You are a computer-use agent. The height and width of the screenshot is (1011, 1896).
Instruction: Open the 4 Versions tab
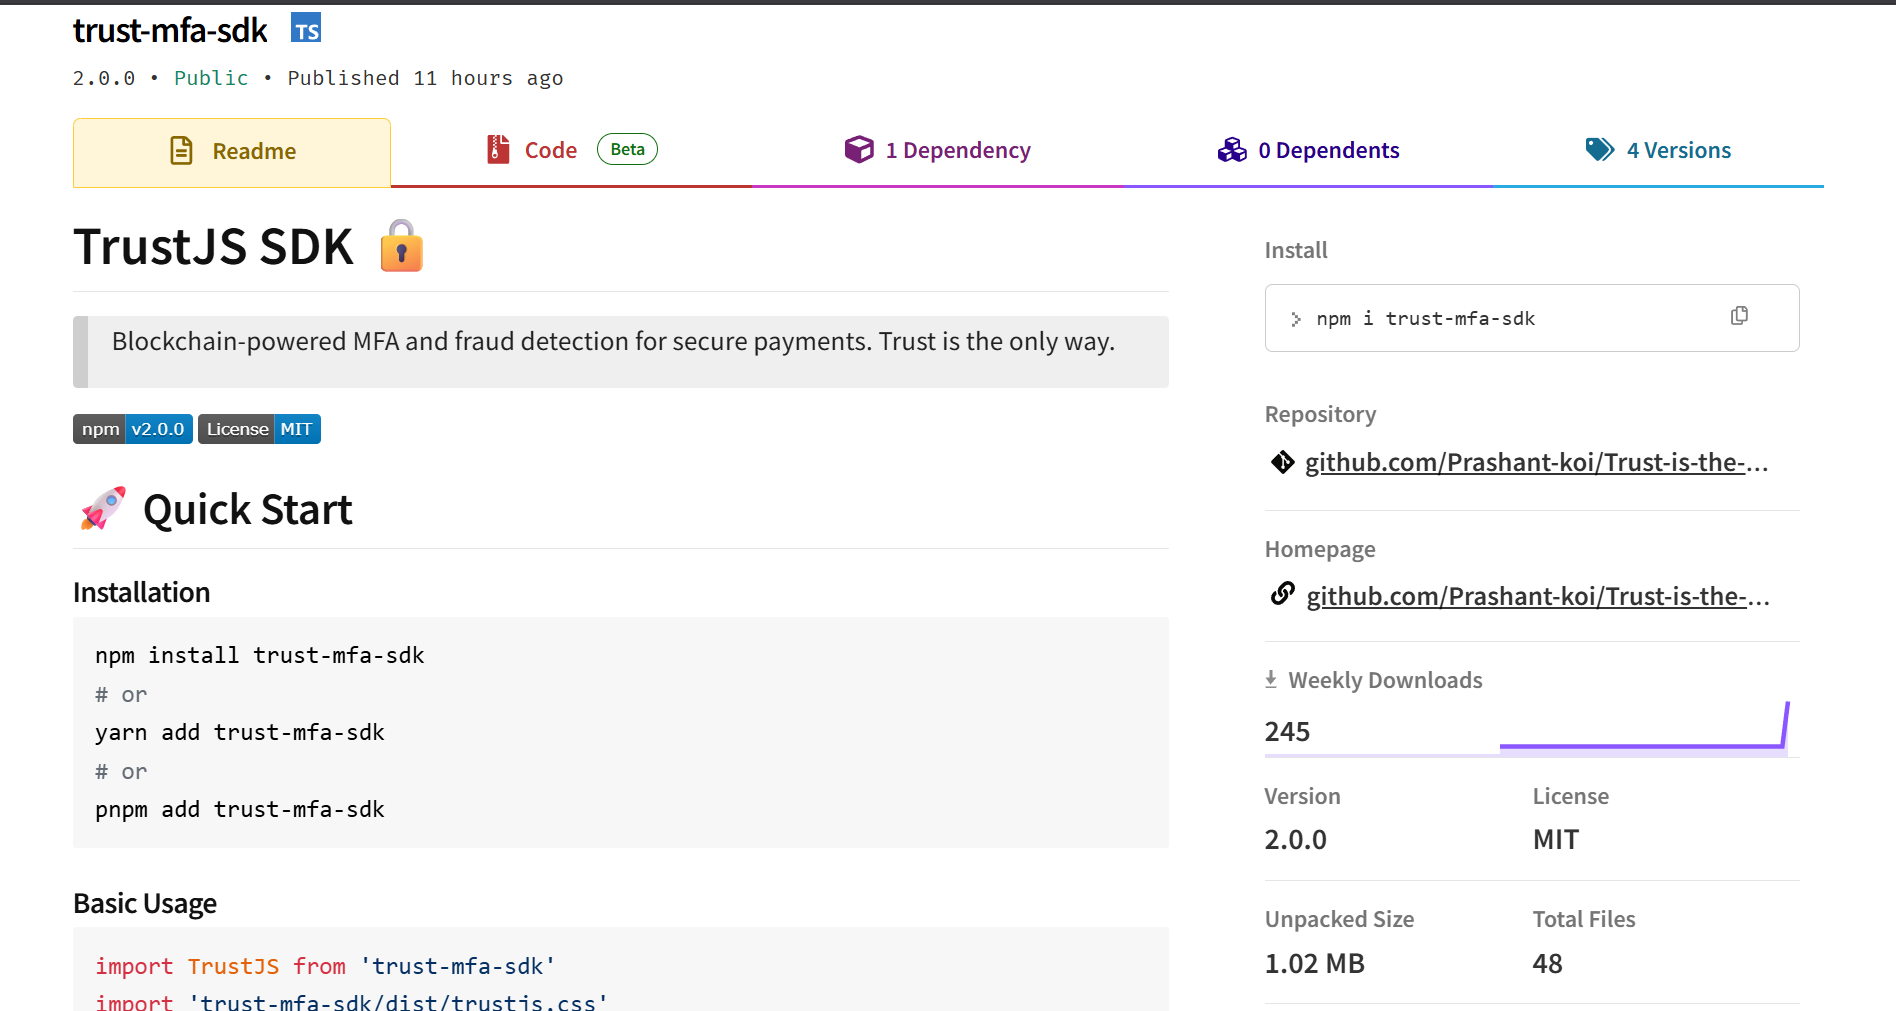tap(1658, 150)
